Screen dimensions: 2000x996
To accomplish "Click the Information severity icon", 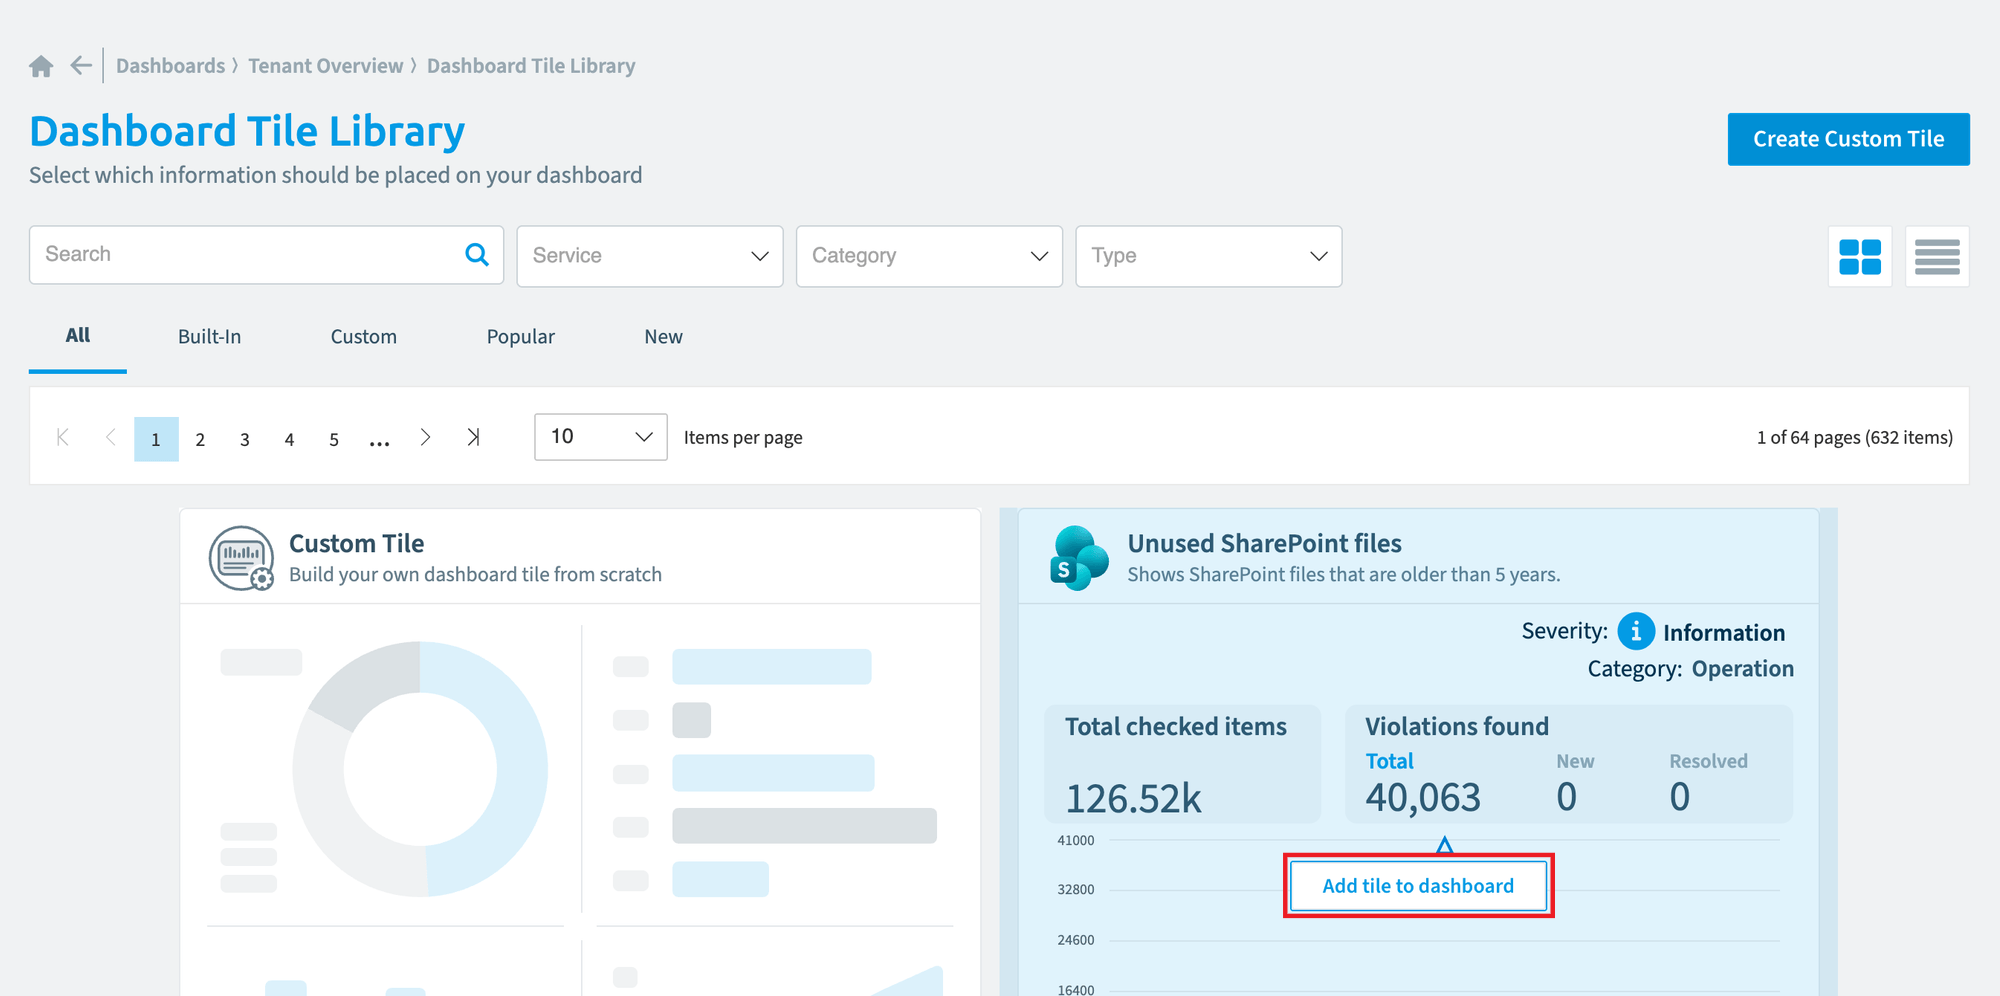I will (1635, 631).
